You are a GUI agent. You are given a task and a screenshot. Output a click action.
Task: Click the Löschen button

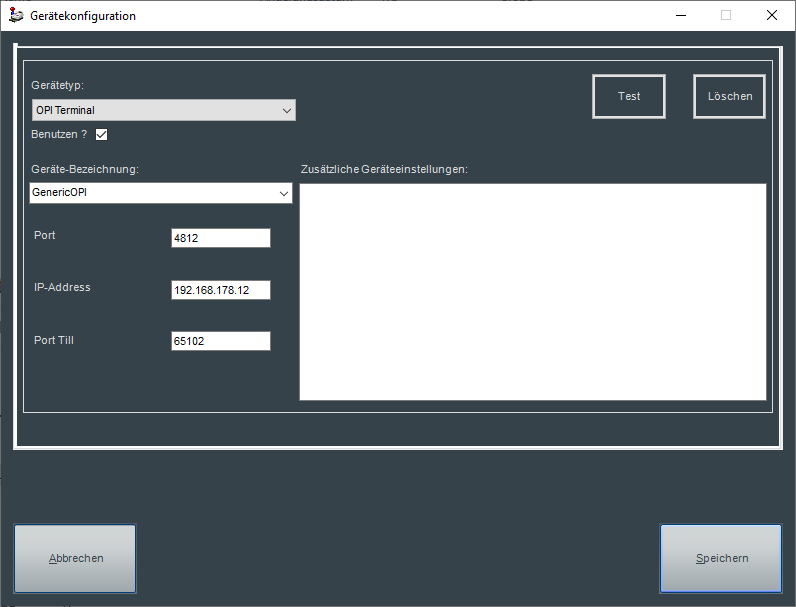point(729,97)
